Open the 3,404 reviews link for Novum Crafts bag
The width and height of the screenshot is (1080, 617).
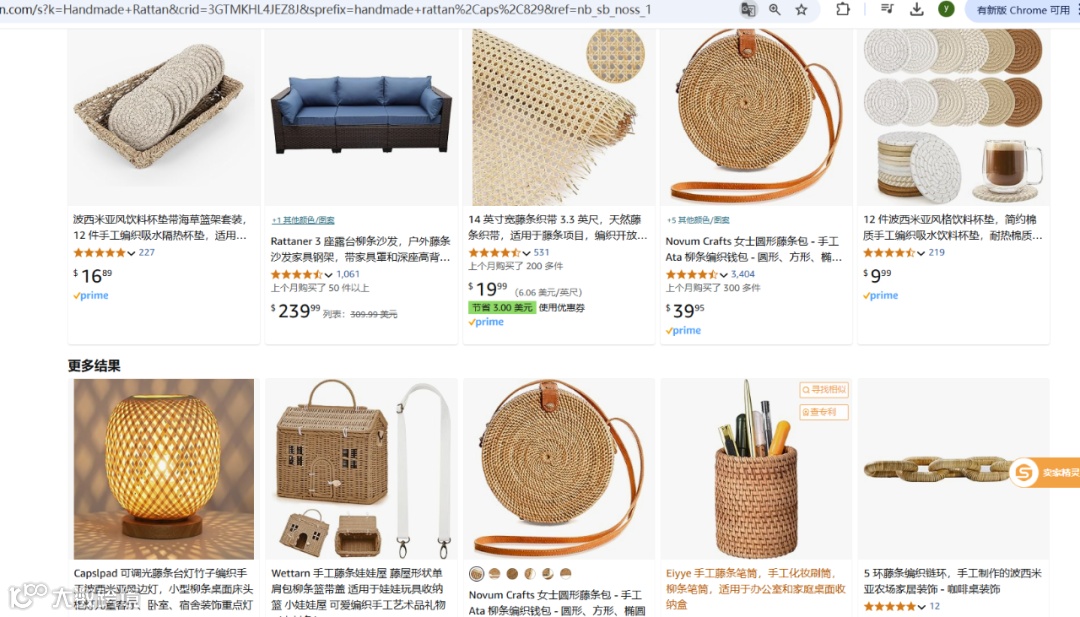pyautogui.click(x=742, y=274)
